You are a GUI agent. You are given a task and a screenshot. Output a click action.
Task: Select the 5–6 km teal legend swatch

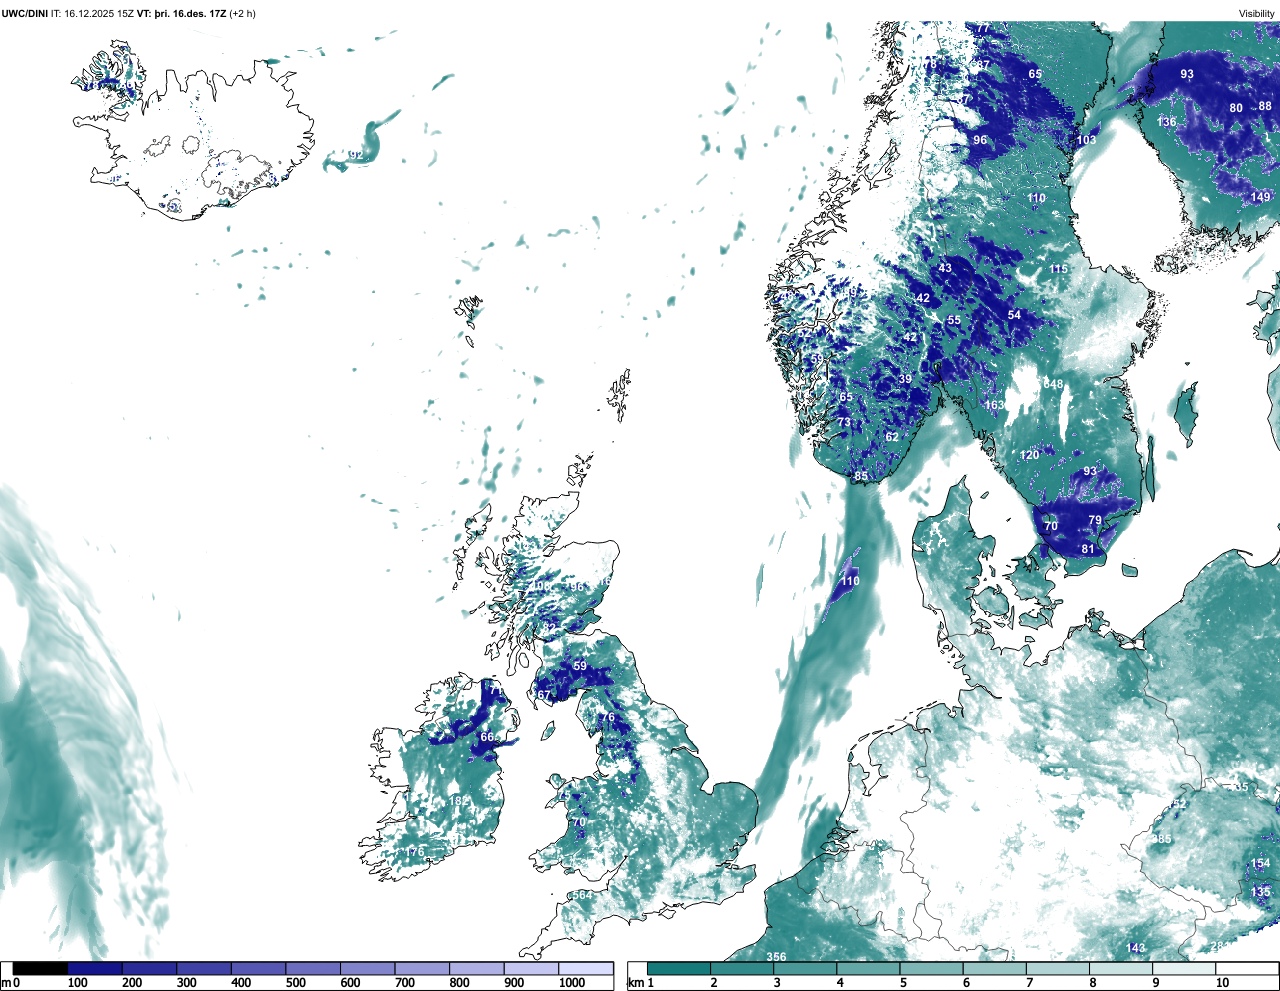coord(932,968)
